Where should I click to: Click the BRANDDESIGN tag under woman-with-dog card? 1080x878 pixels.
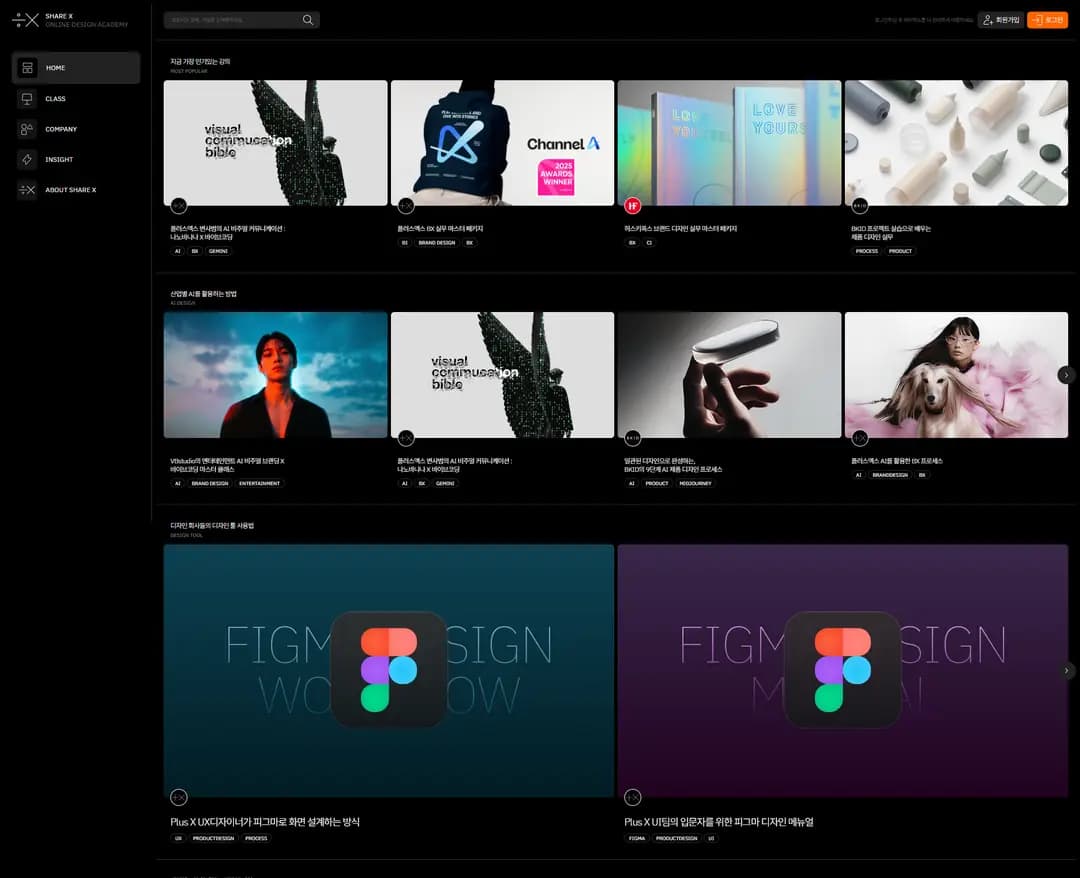pyautogui.click(x=890, y=475)
